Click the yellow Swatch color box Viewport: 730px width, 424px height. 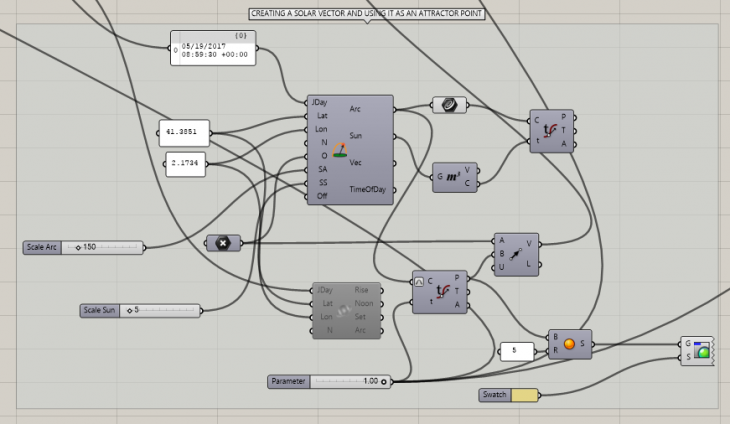[524, 396]
